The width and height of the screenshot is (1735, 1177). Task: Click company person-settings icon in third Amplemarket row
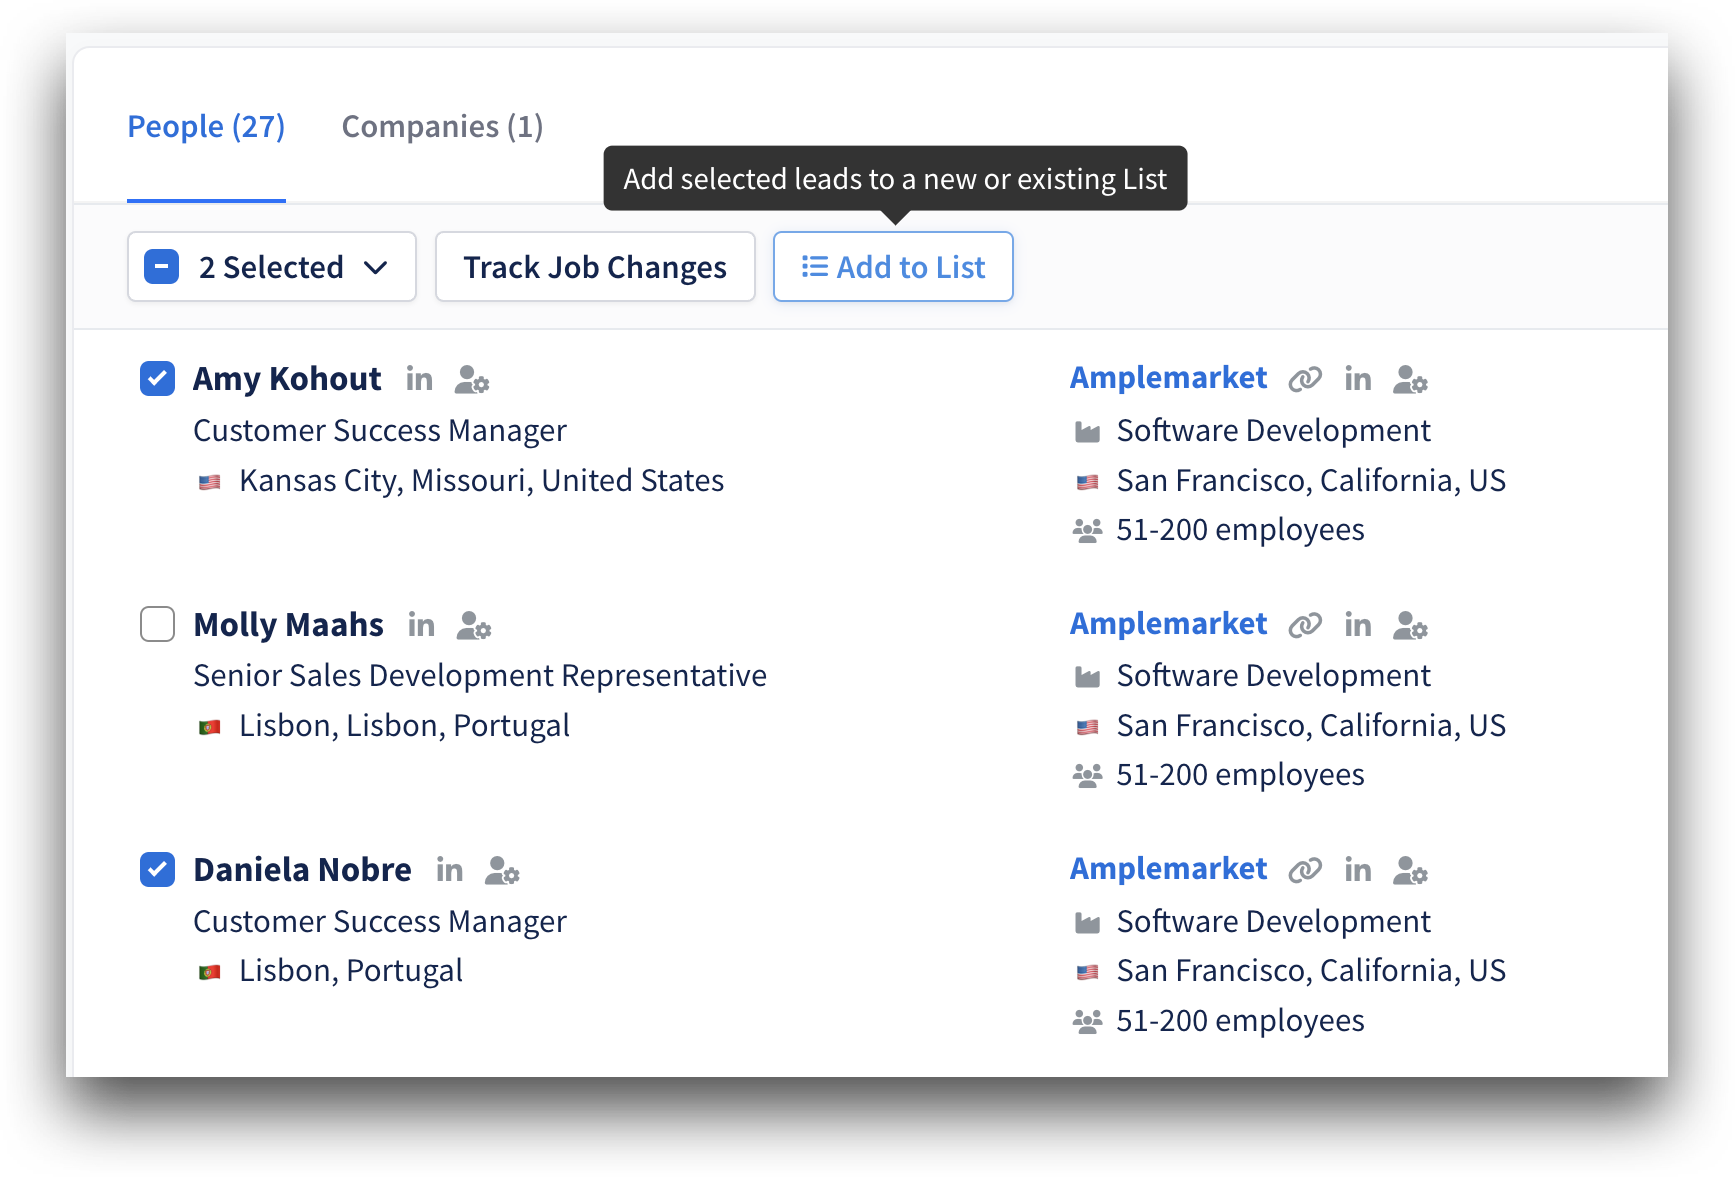click(x=1410, y=870)
